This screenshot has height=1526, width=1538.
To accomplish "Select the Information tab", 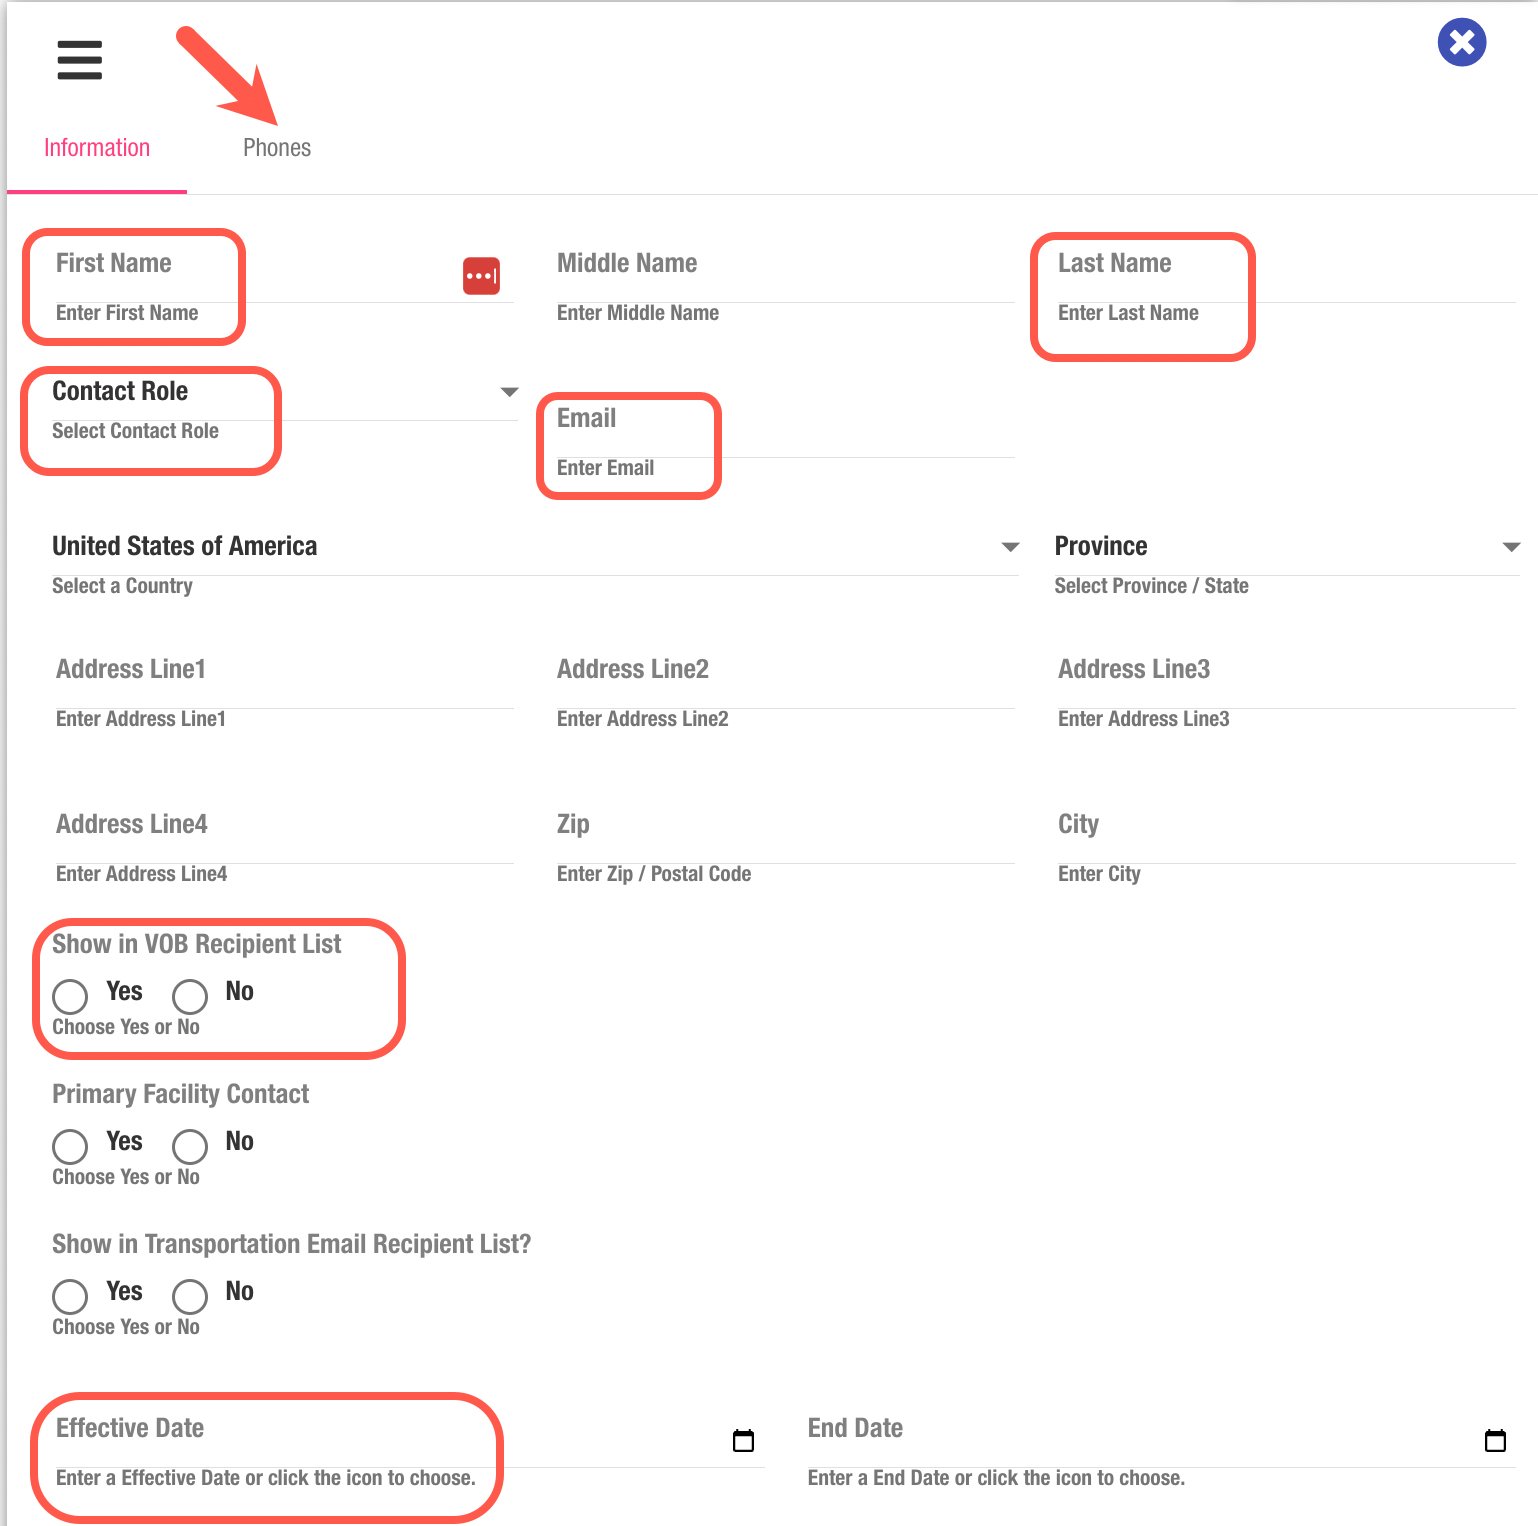I will click(x=97, y=148).
